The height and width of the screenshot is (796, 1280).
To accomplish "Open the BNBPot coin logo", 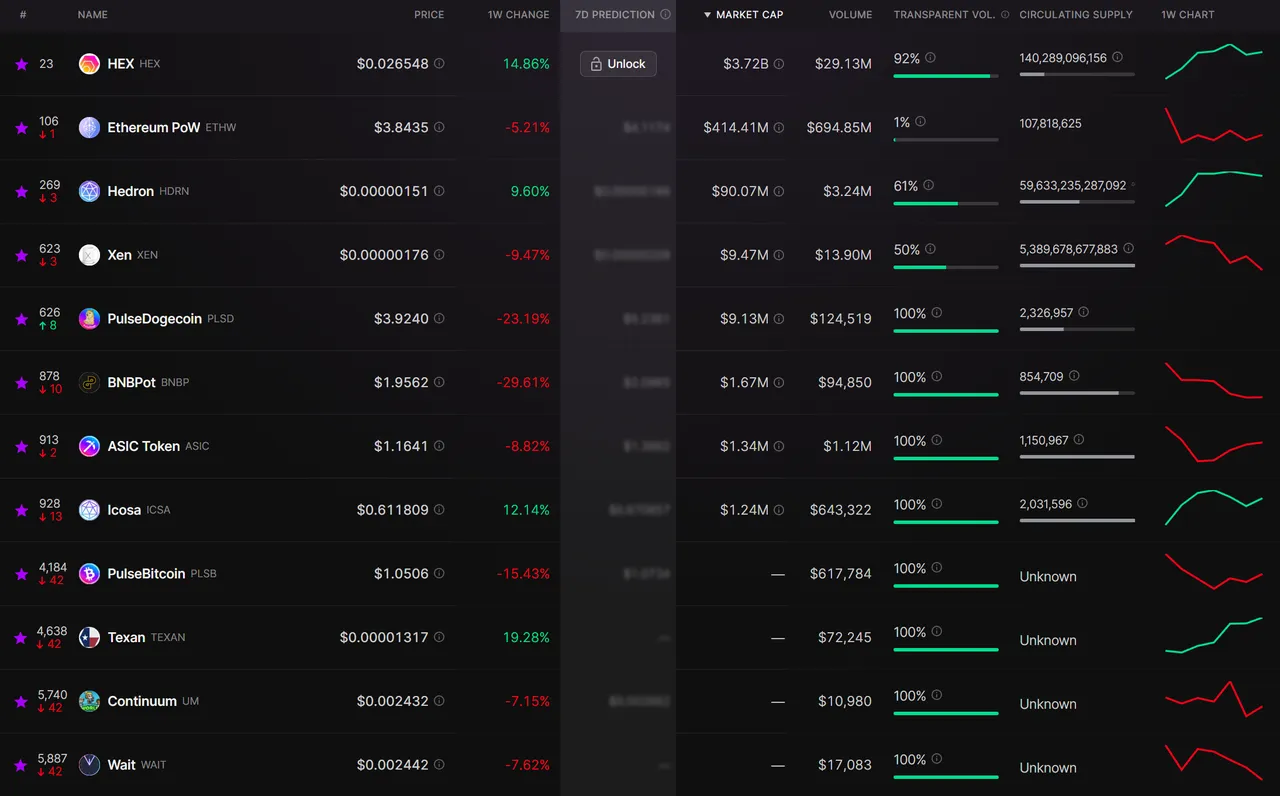I will pyautogui.click(x=89, y=383).
